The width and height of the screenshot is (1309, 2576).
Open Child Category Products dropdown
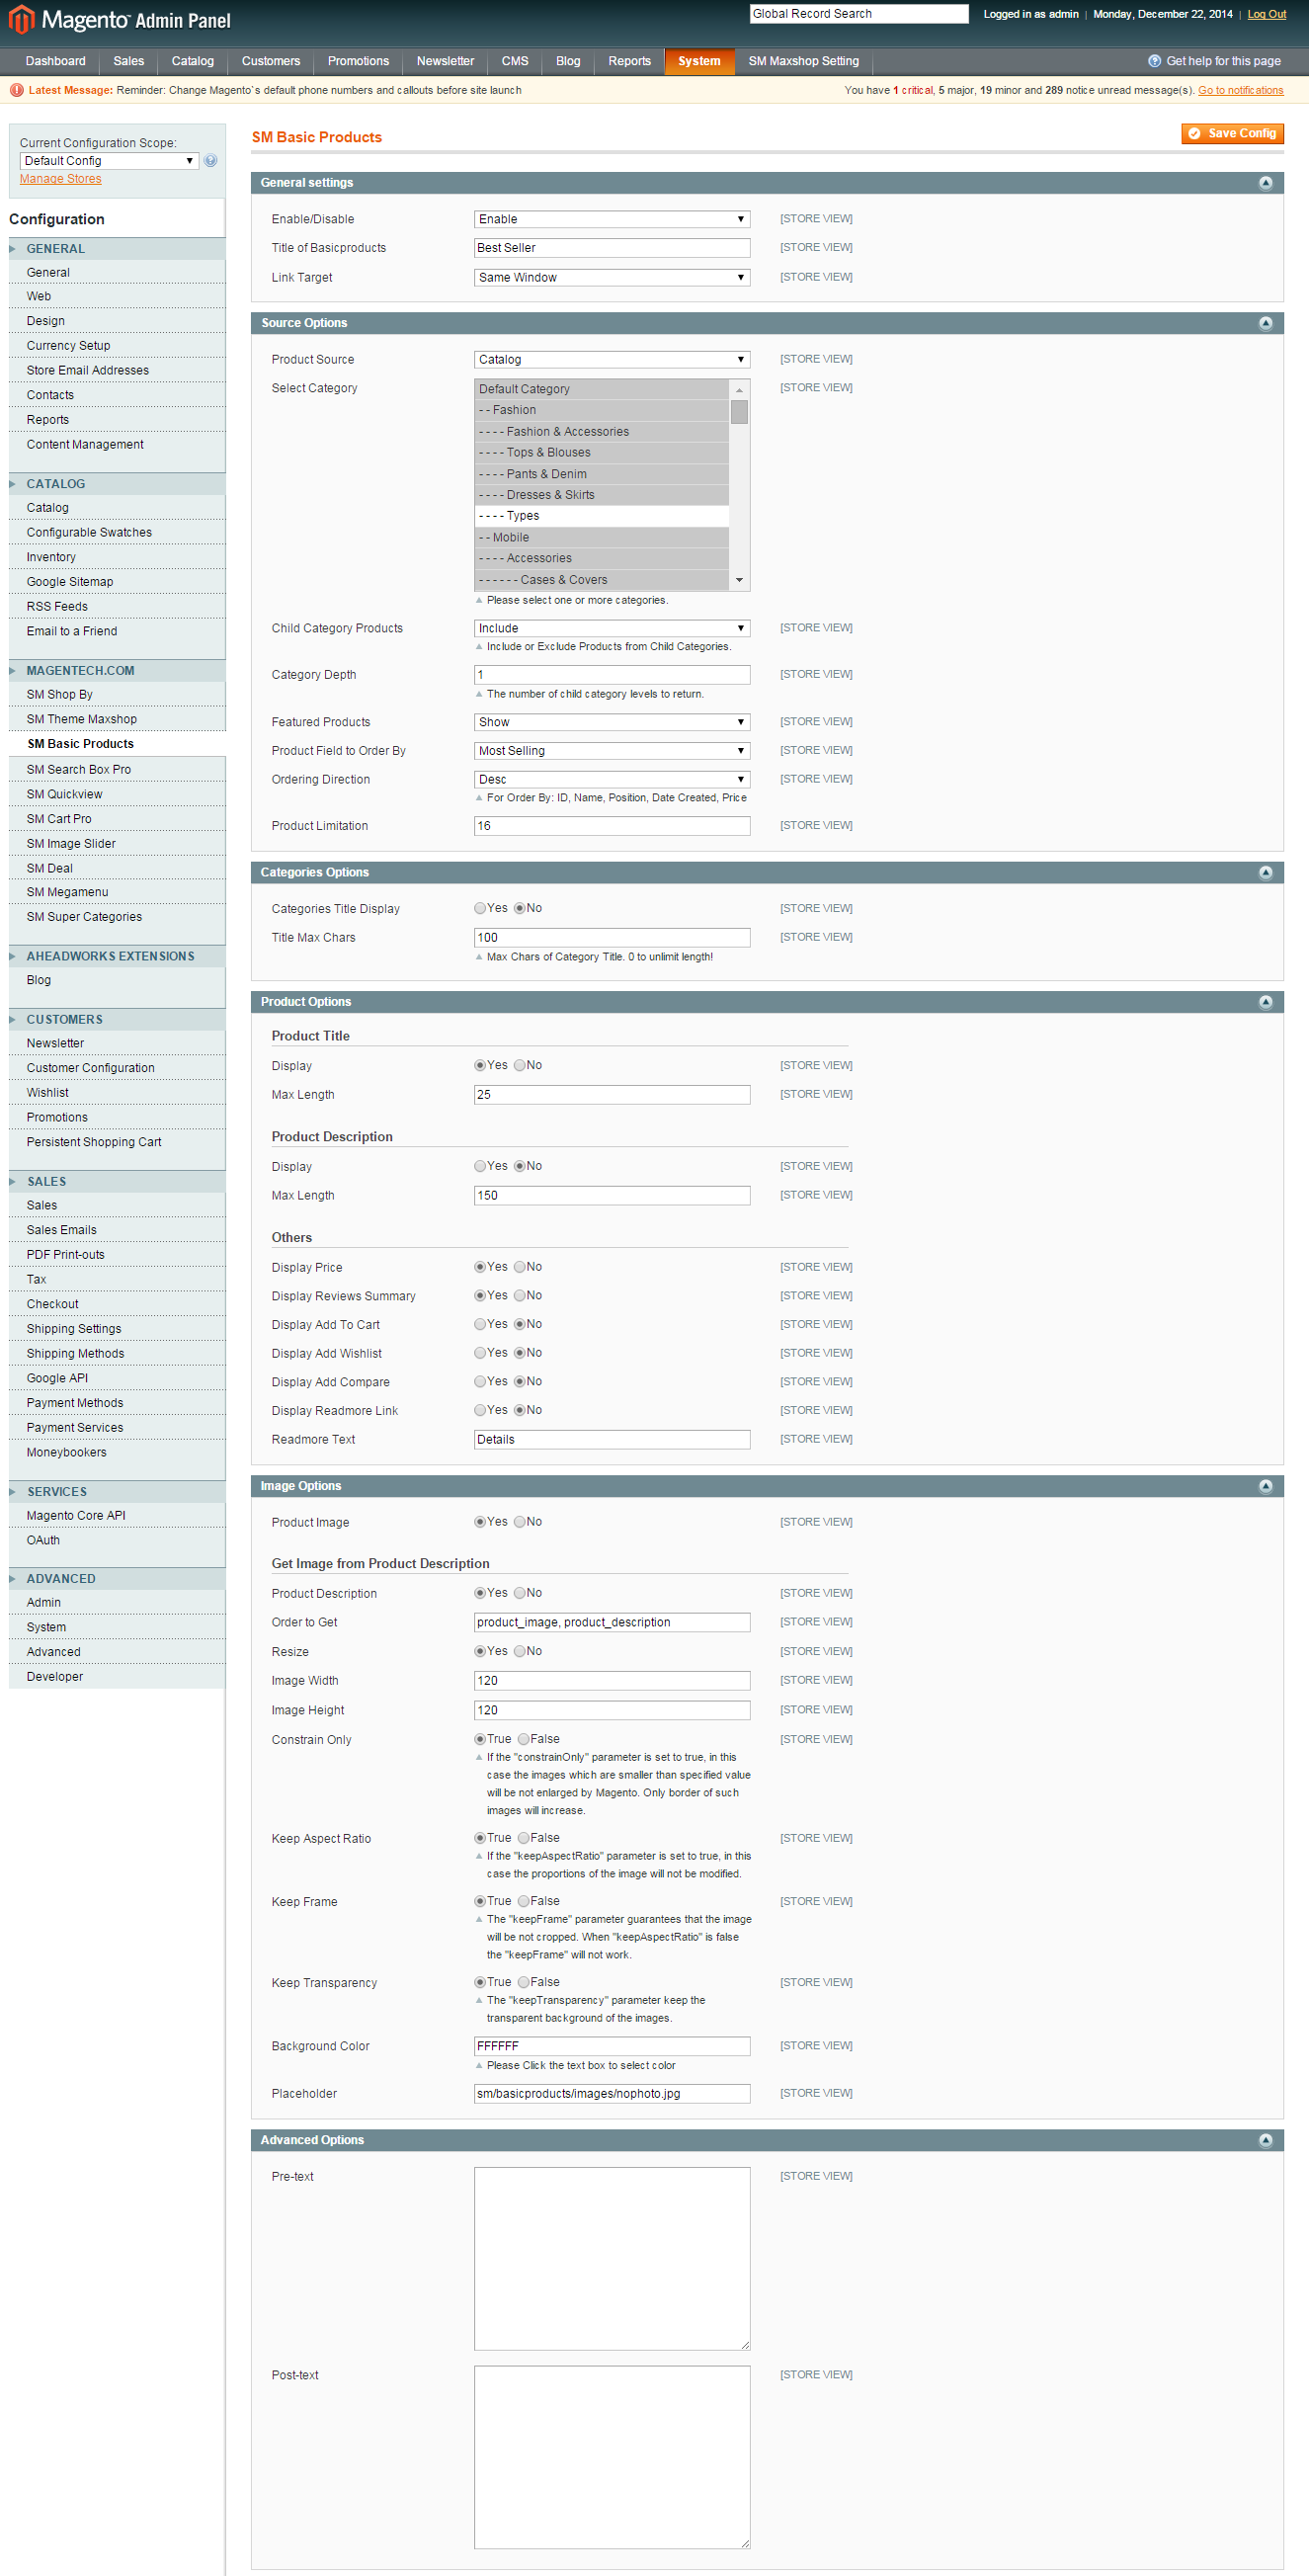(612, 628)
